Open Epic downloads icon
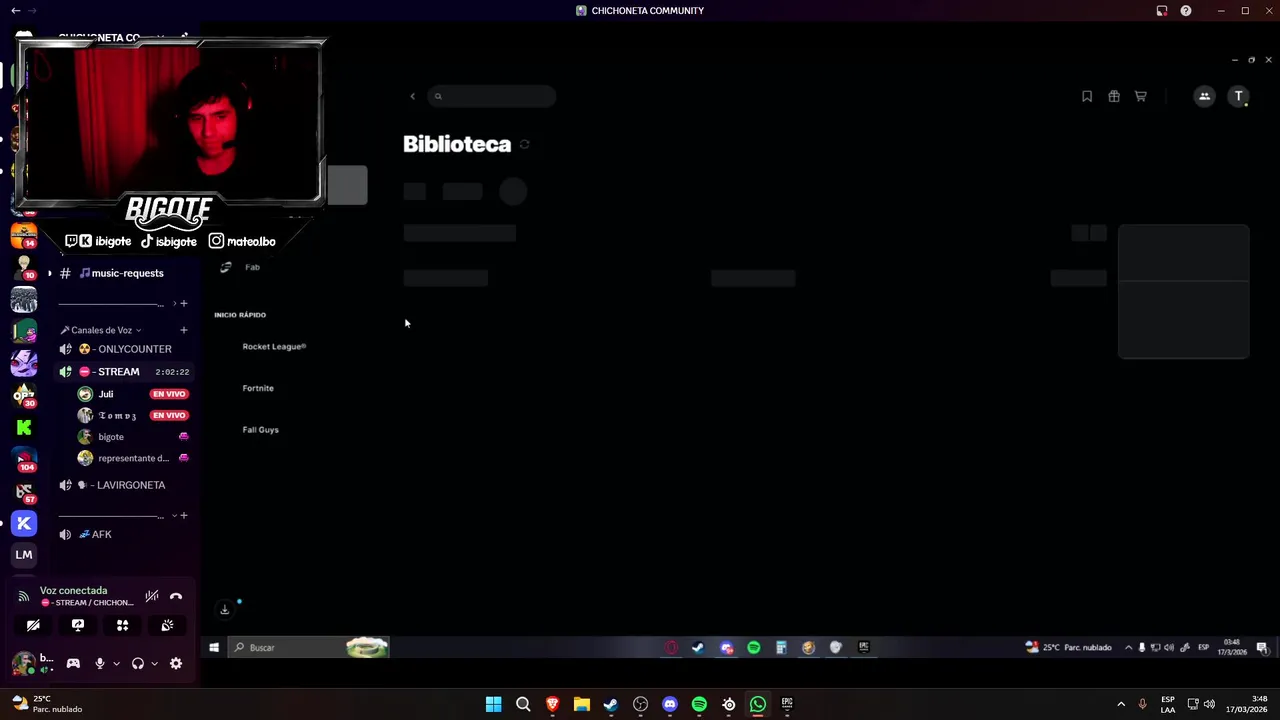This screenshot has height=720, width=1280. (x=225, y=609)
